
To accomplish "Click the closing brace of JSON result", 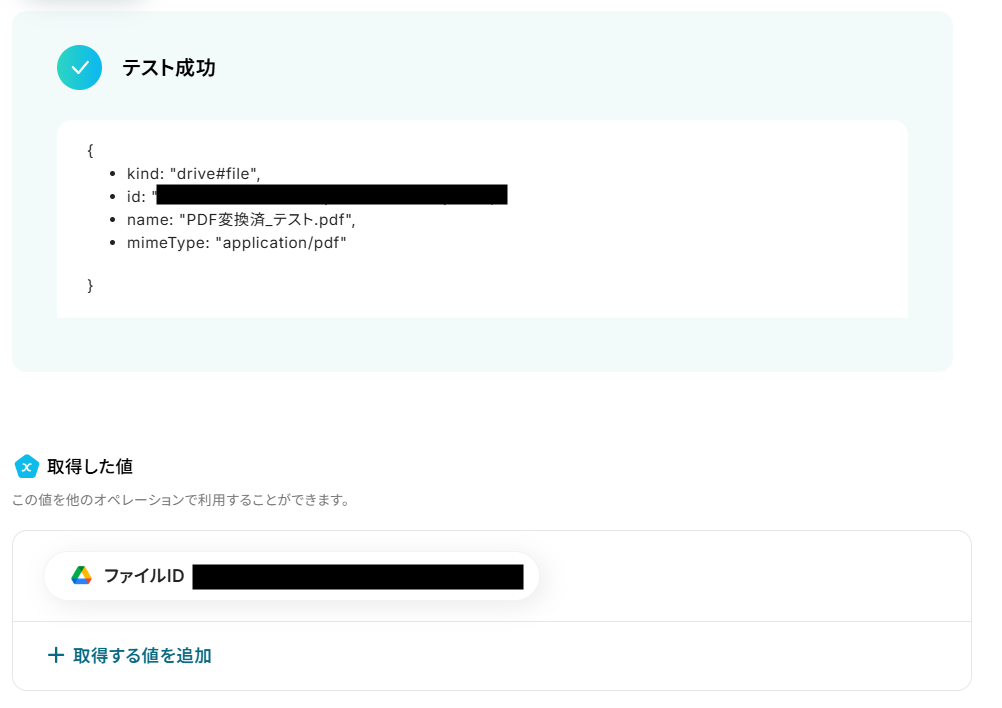I will click(90, 285).
